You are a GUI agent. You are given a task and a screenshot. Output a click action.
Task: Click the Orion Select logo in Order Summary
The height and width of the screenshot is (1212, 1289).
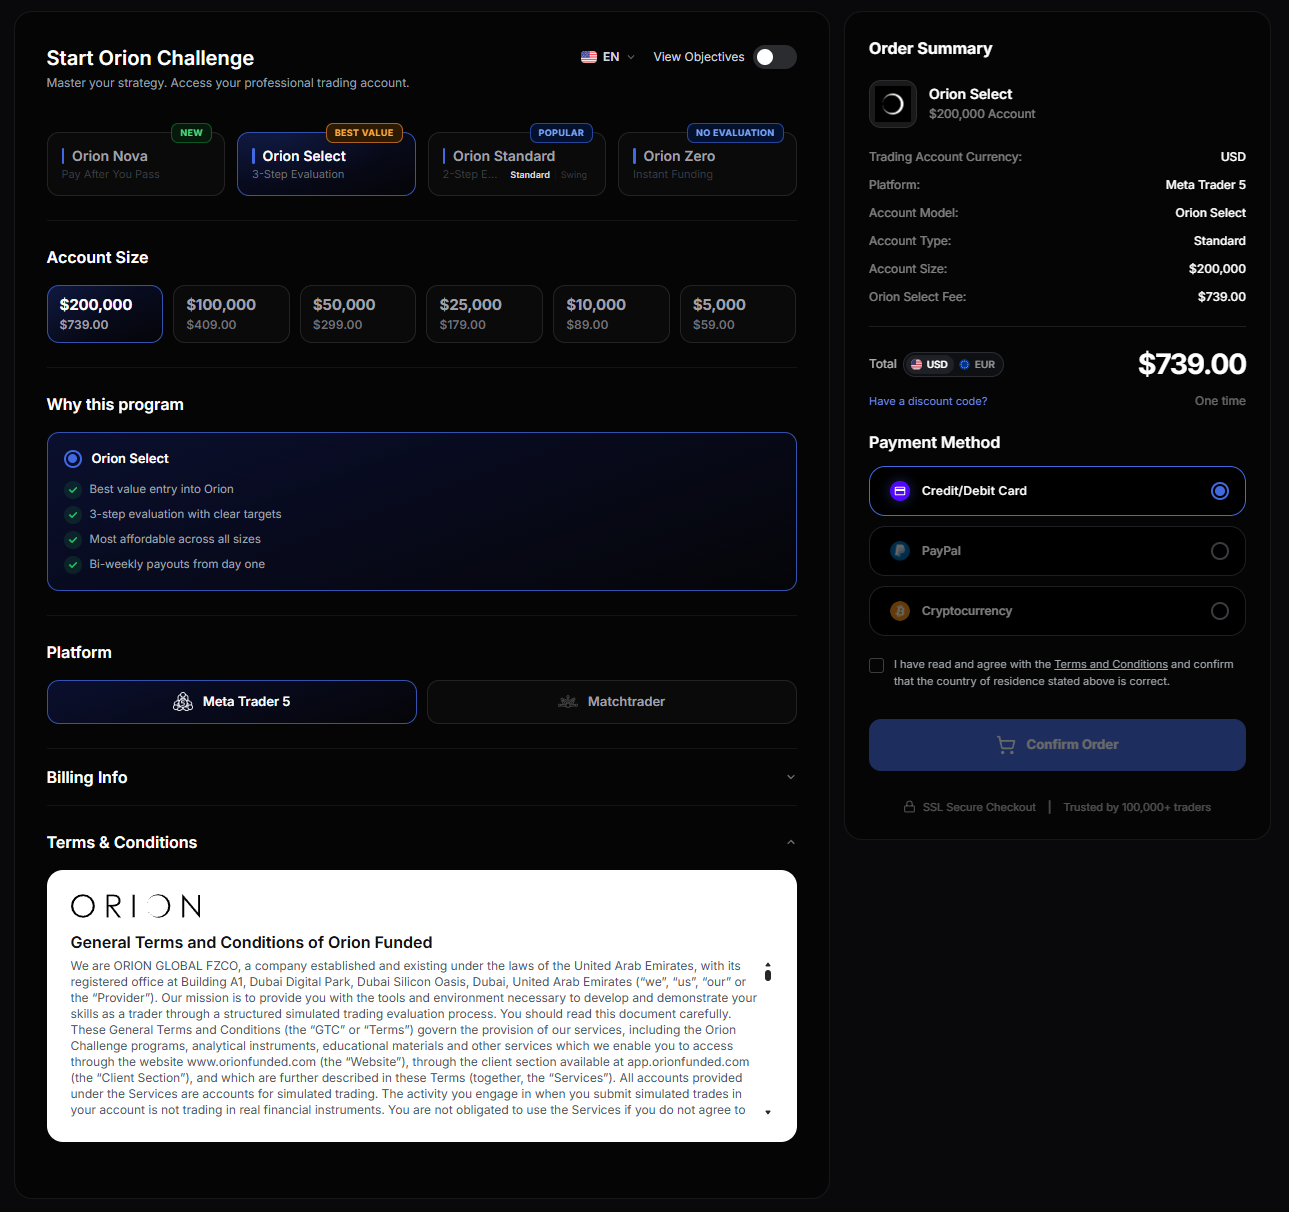[x=893, y=104]
